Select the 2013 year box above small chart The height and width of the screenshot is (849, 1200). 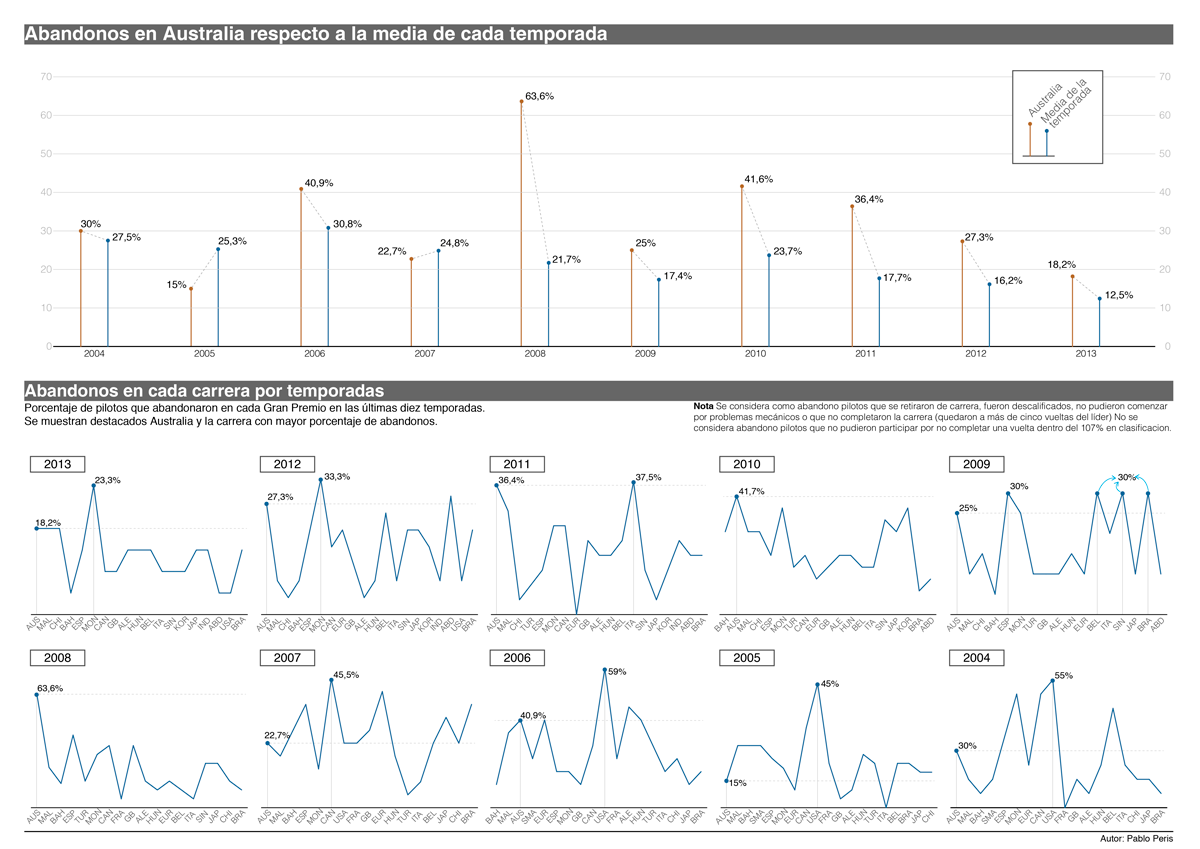tap(58, 464)
